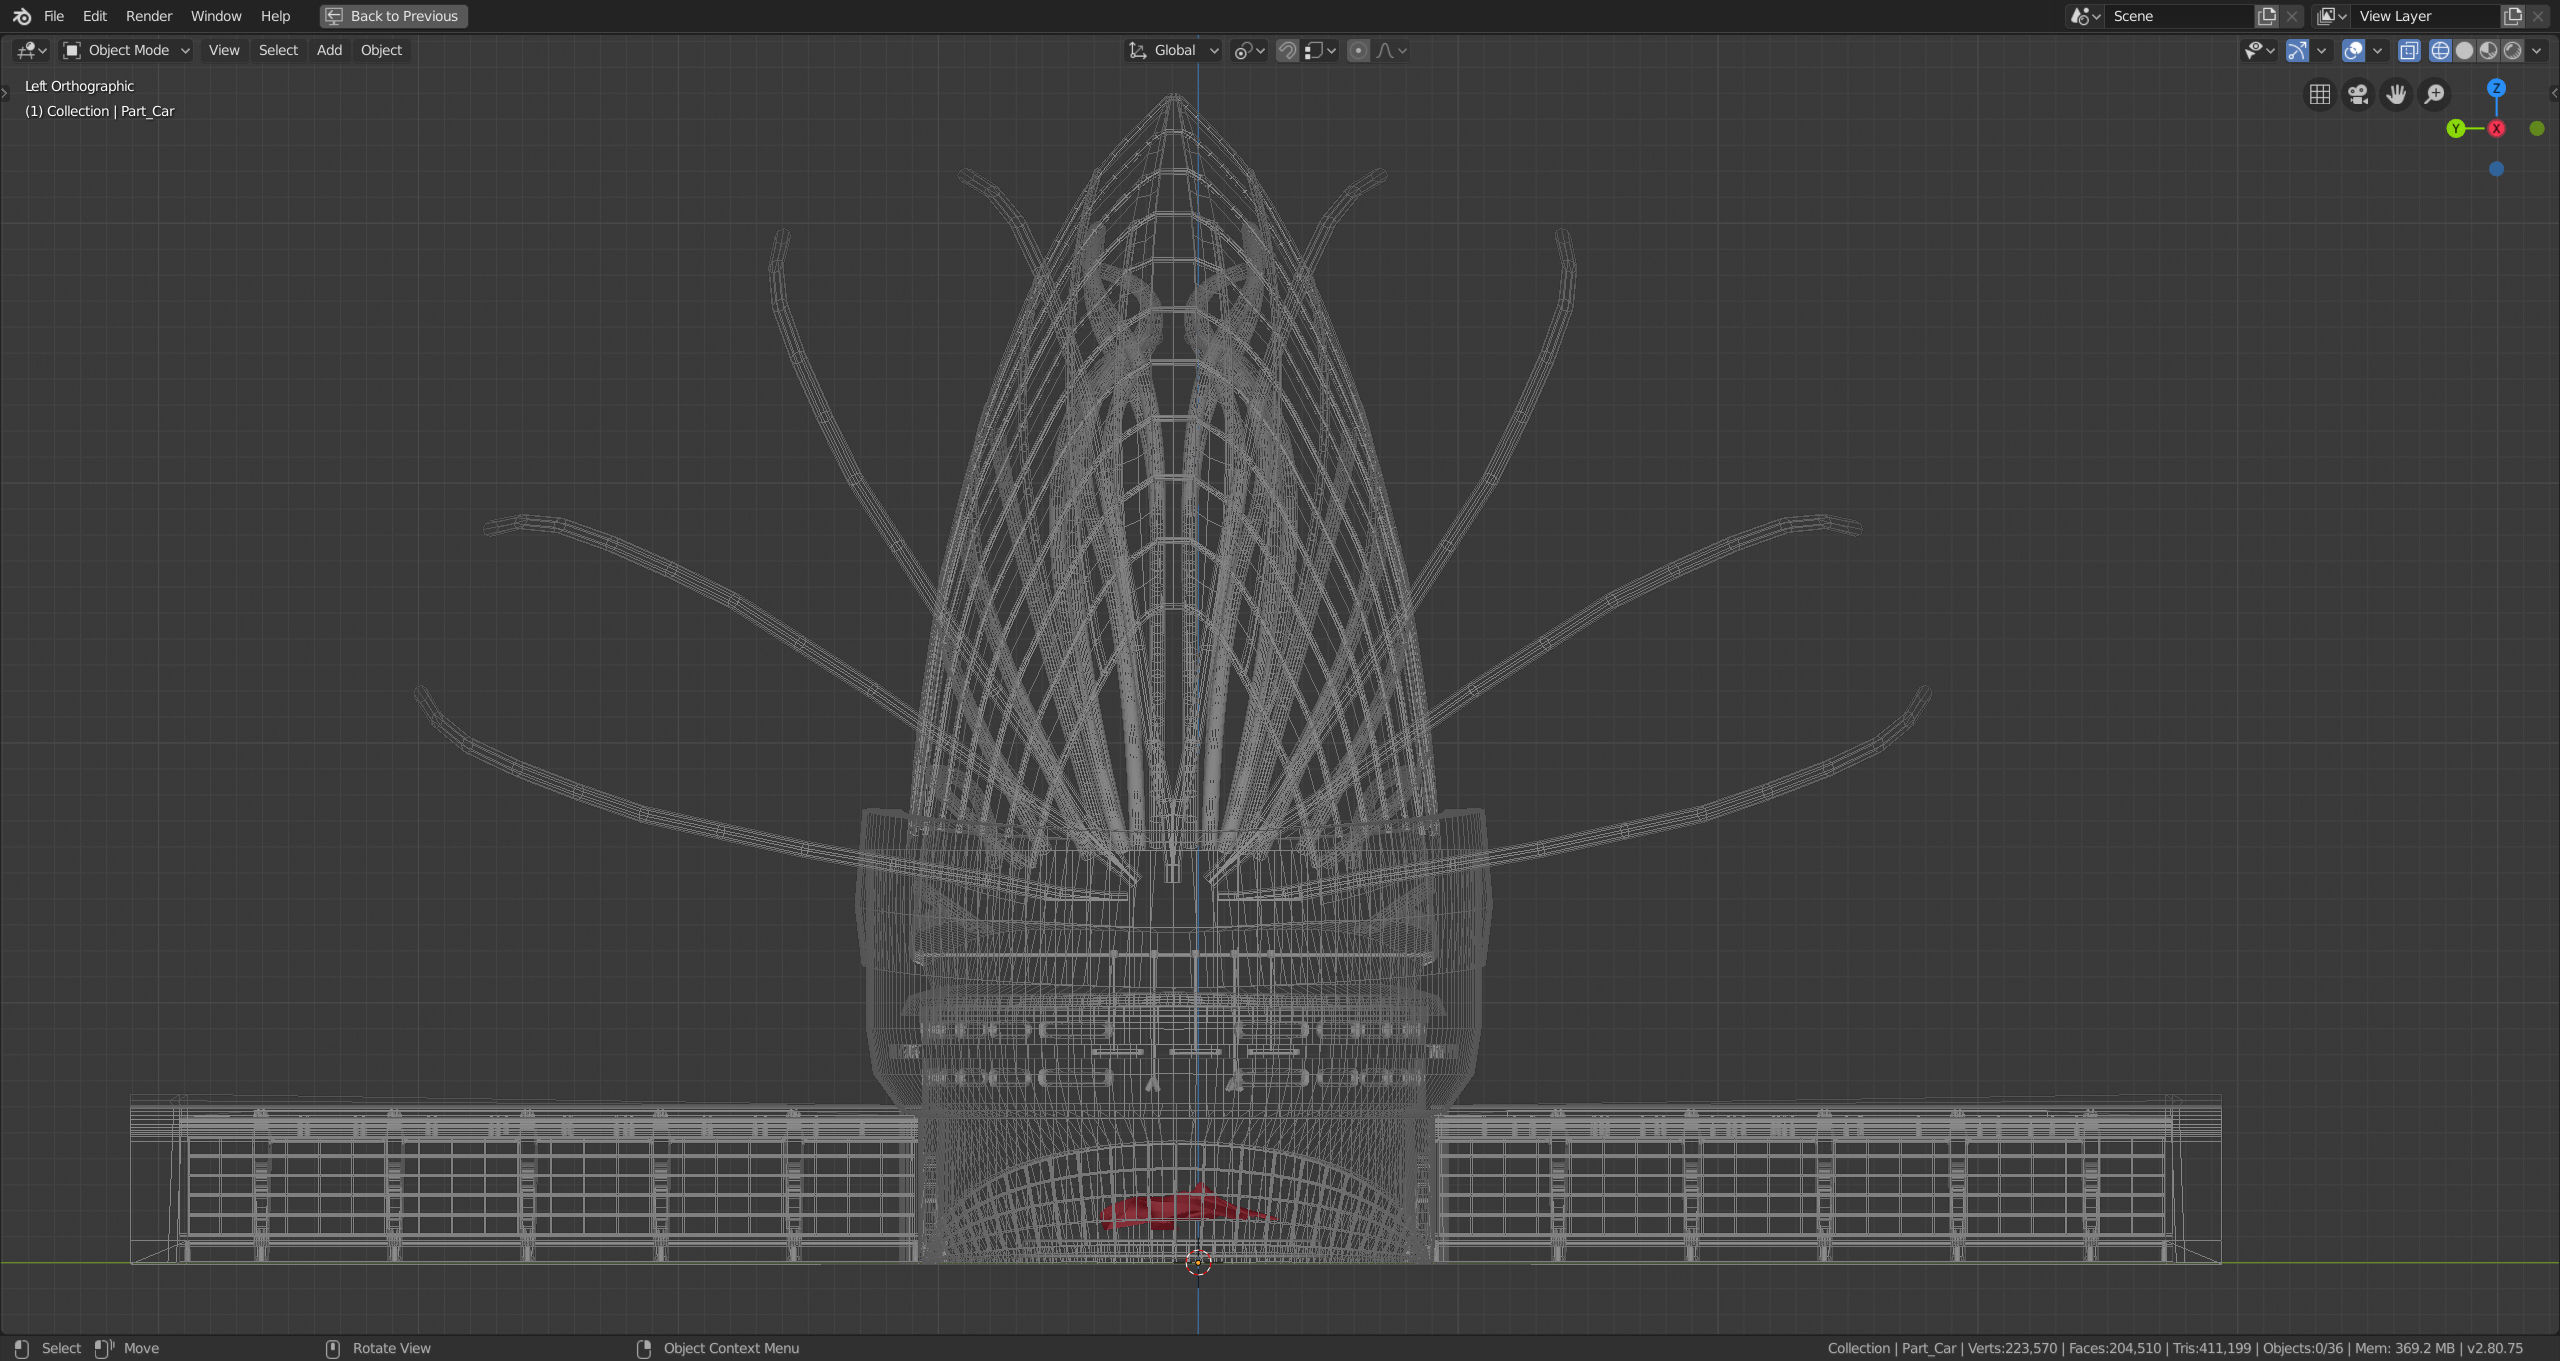
Task: Select solid viewport shading mode
Action: (2464, 50)
